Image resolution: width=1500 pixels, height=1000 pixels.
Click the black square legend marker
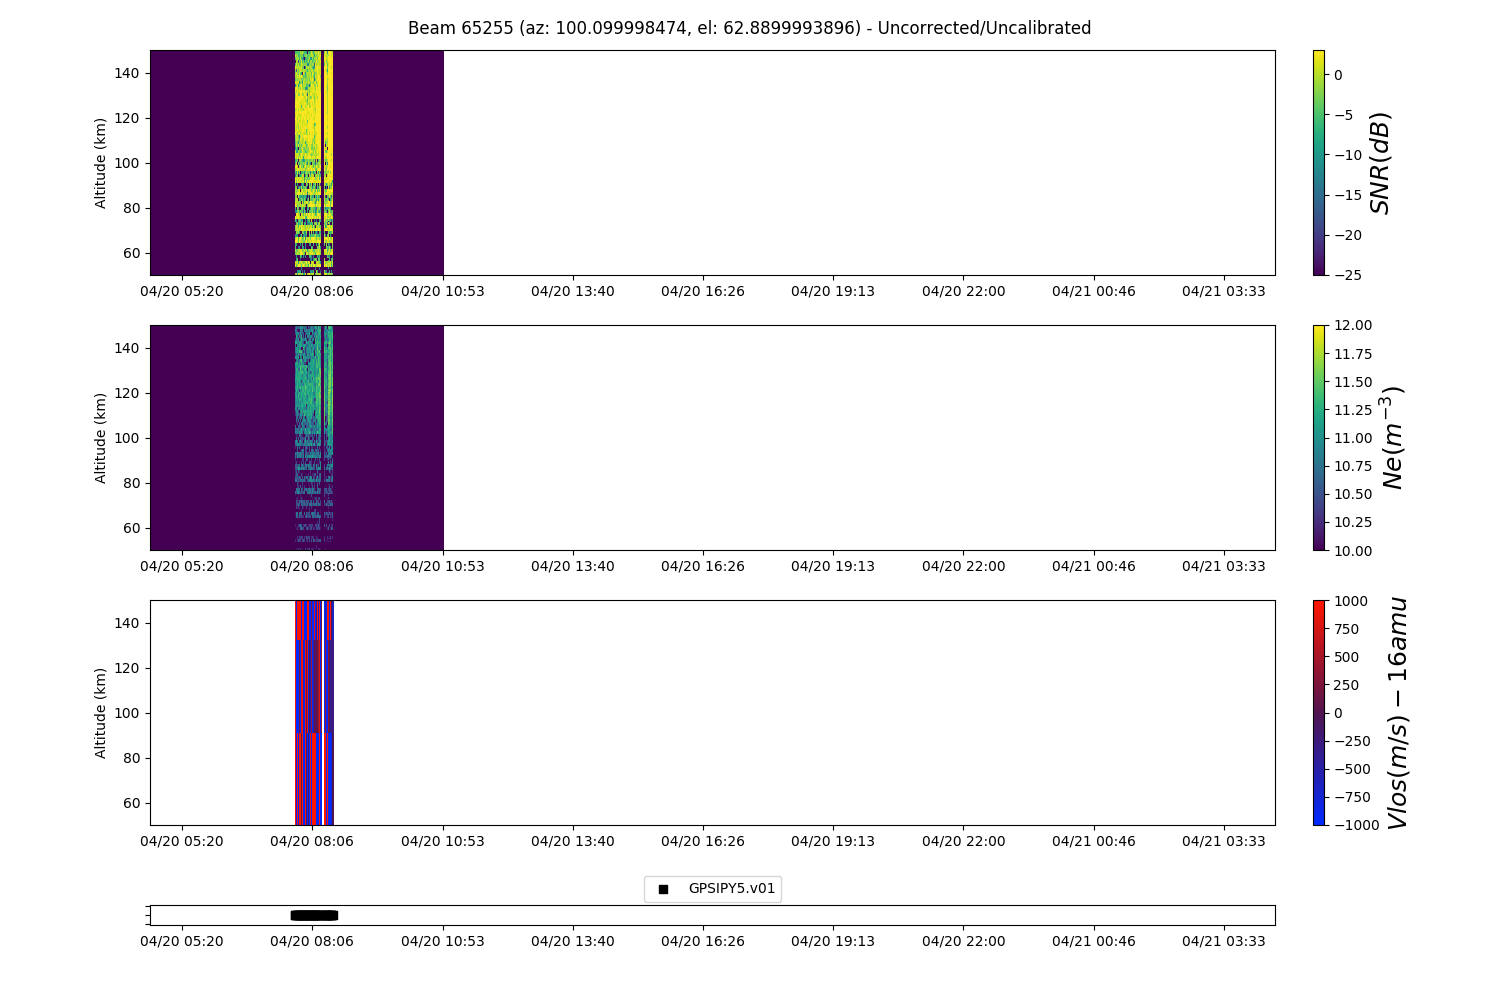pos(663,889)
